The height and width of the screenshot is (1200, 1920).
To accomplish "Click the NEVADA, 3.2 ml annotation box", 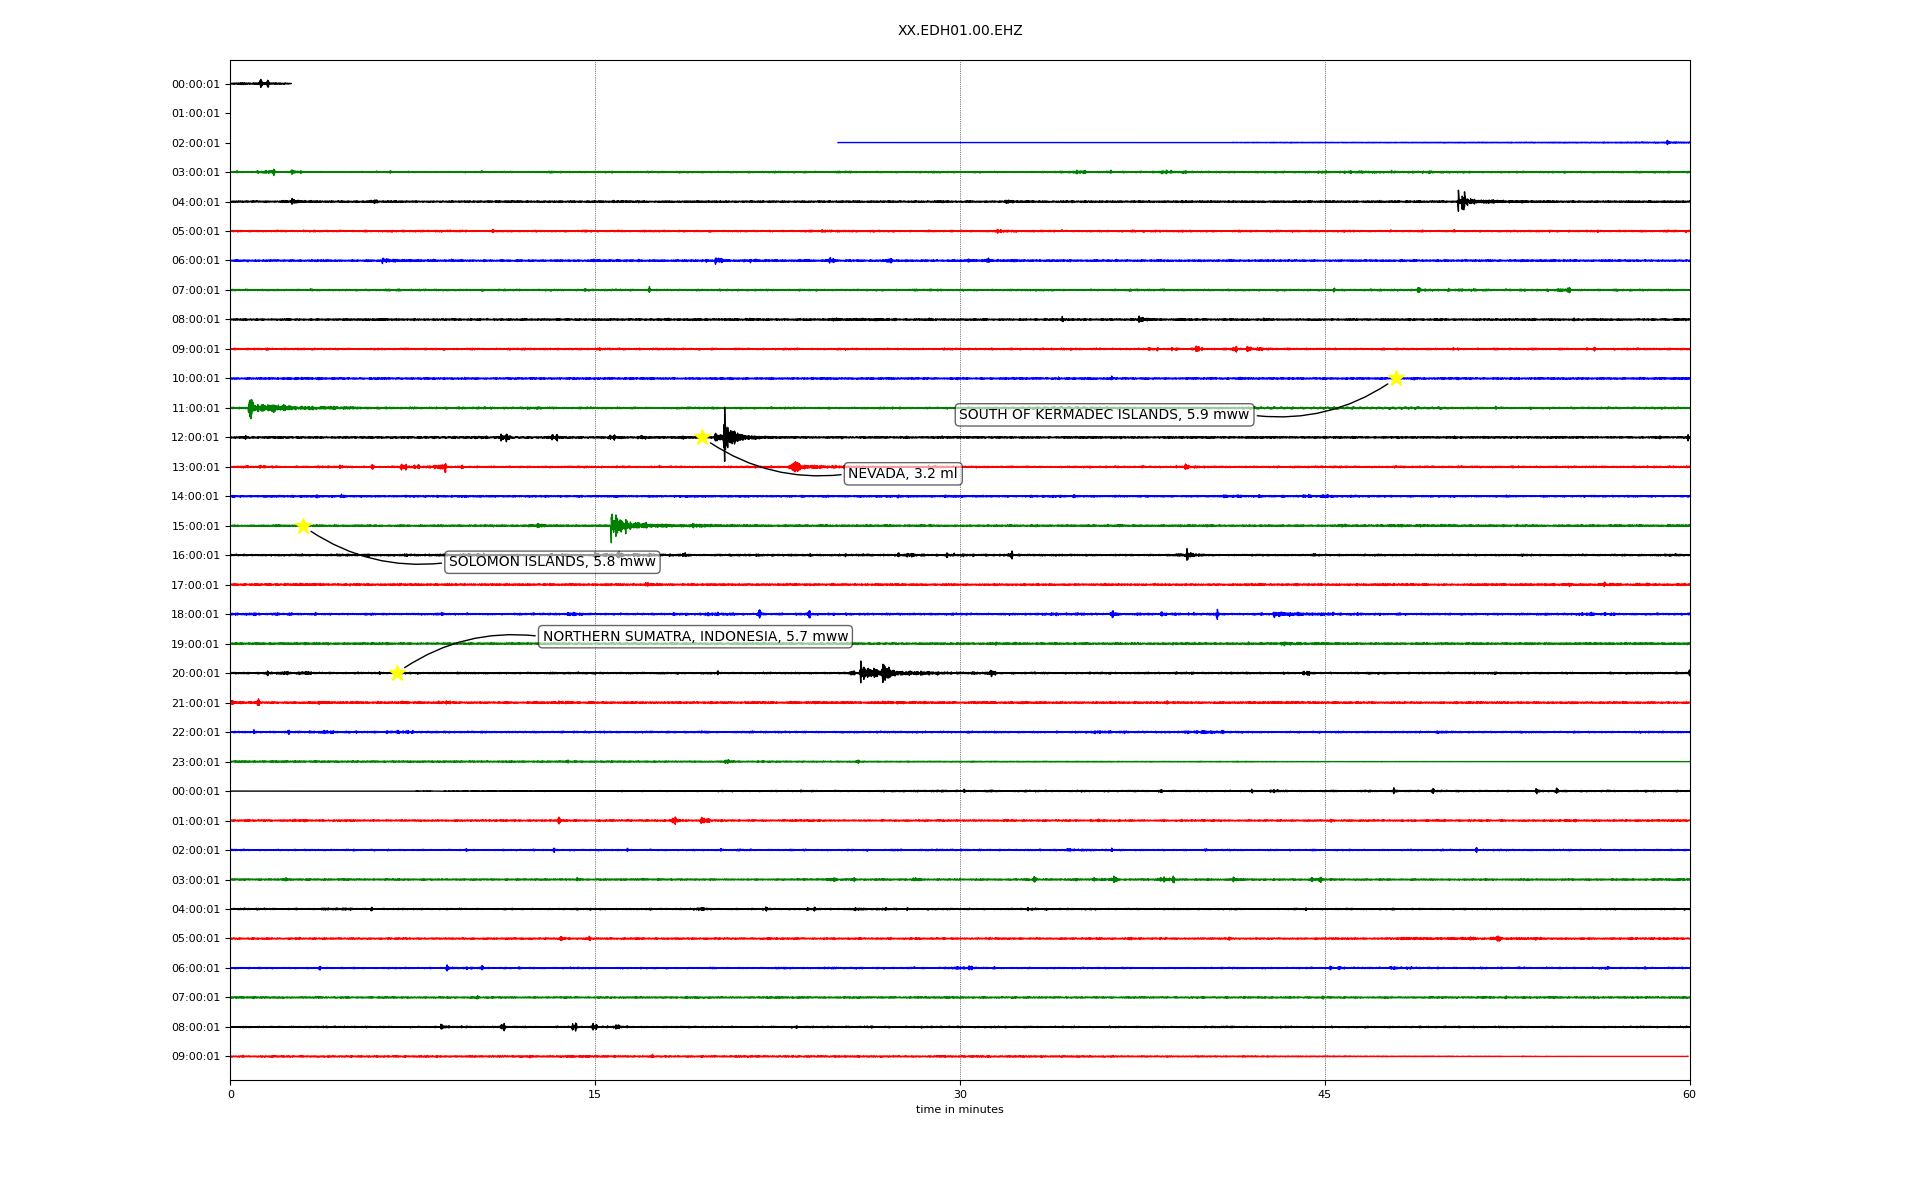I will tap(902, 474).
